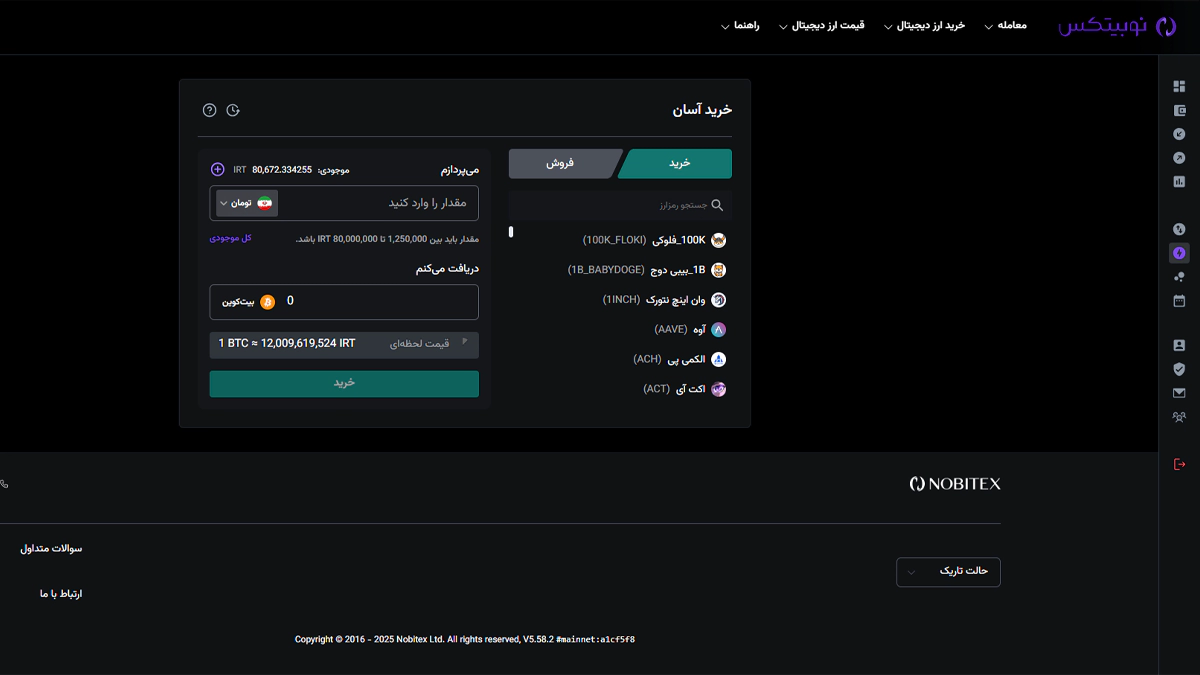The width and height of the screenshot is (1200, 675).
Task: Open the dashboard grid icon in sidebar
Action: [1179, 87]
